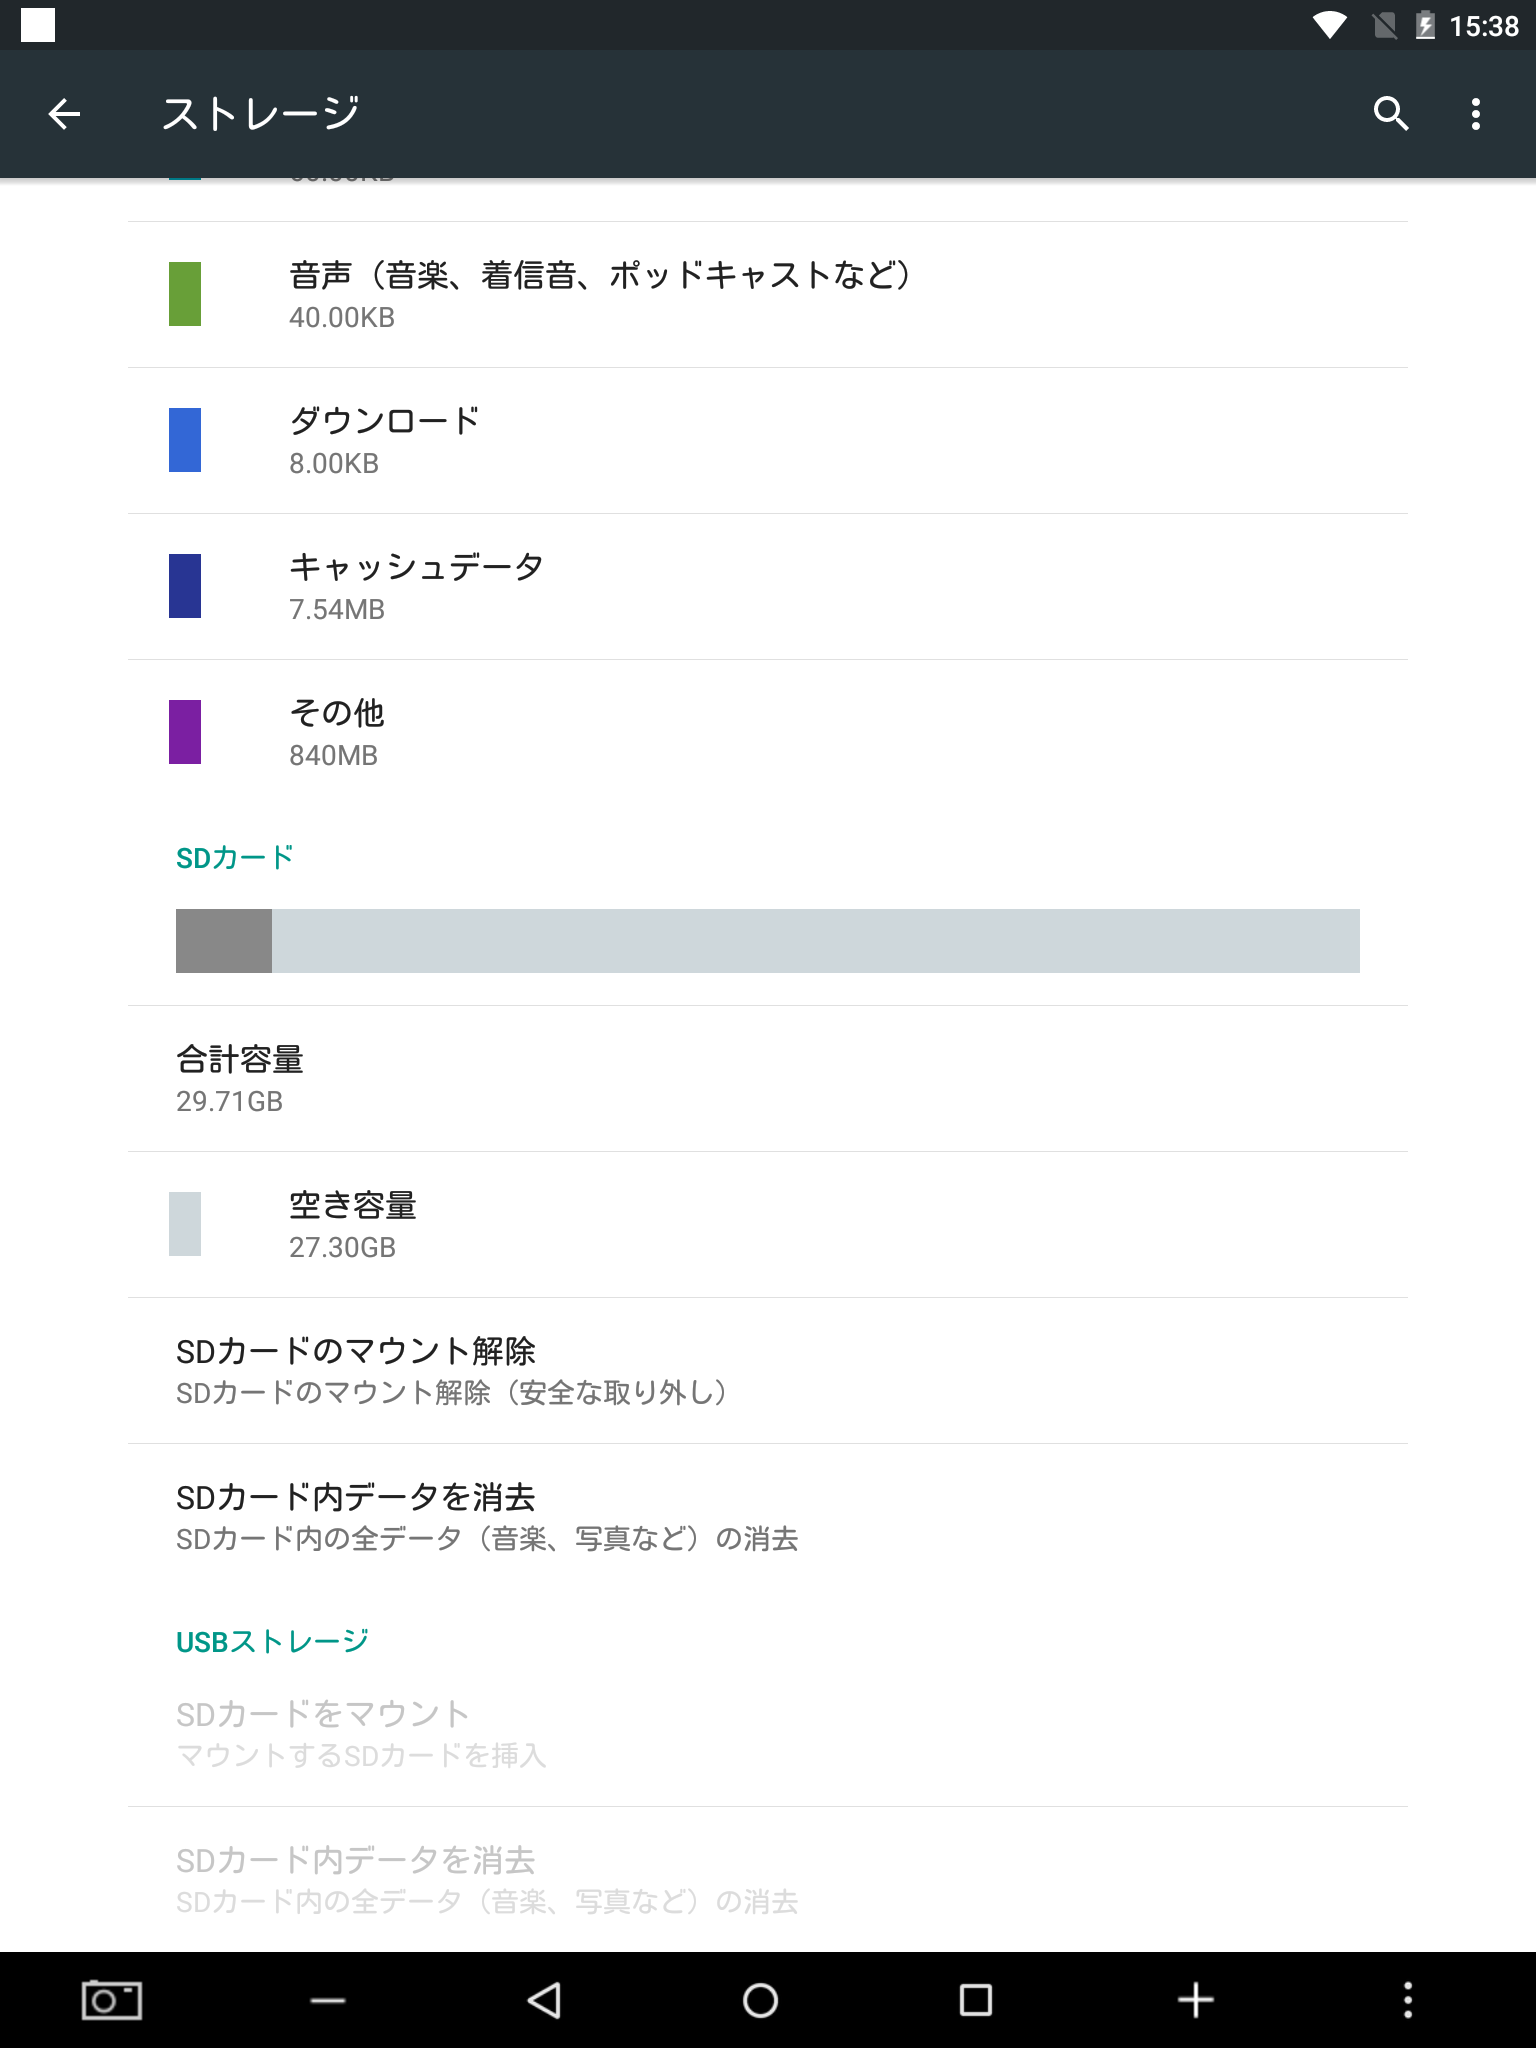1536x2048 pixels.
Task: Open the その他 840MB entry
Action: (x=768, y=733)
